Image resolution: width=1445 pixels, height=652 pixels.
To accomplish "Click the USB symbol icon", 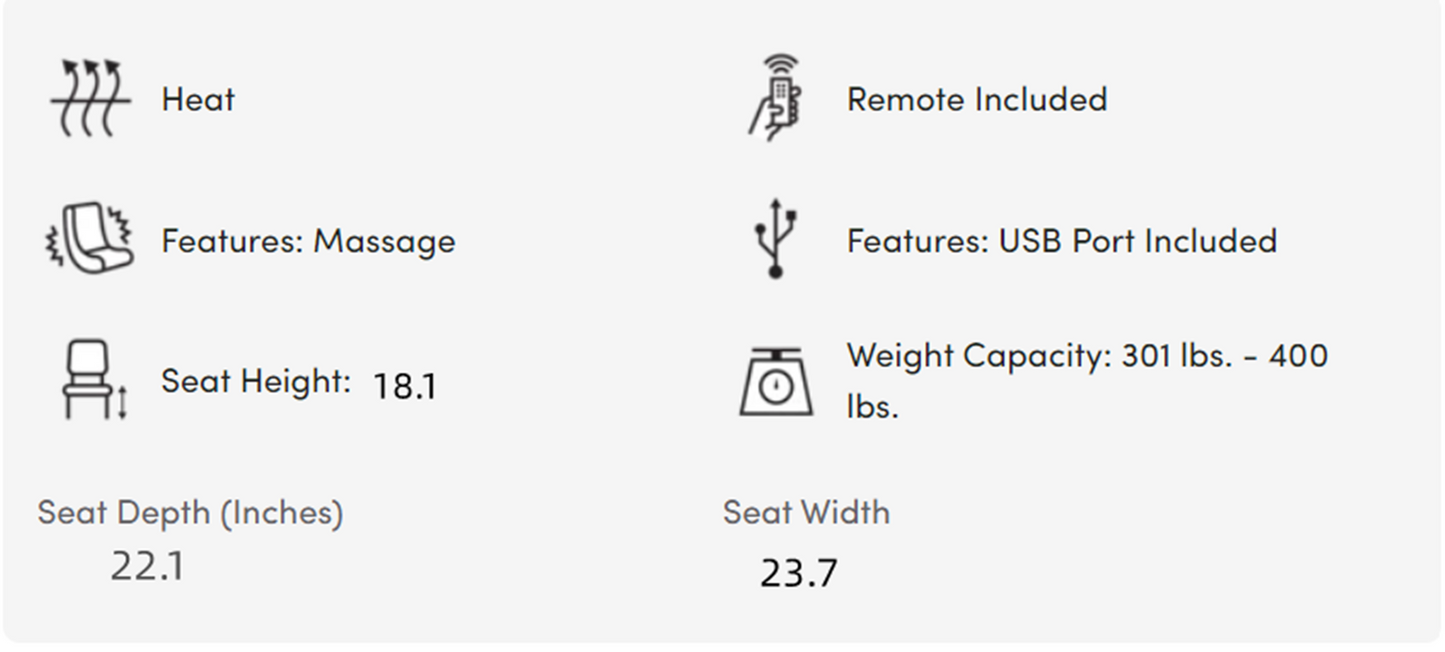I will (775, 238).
